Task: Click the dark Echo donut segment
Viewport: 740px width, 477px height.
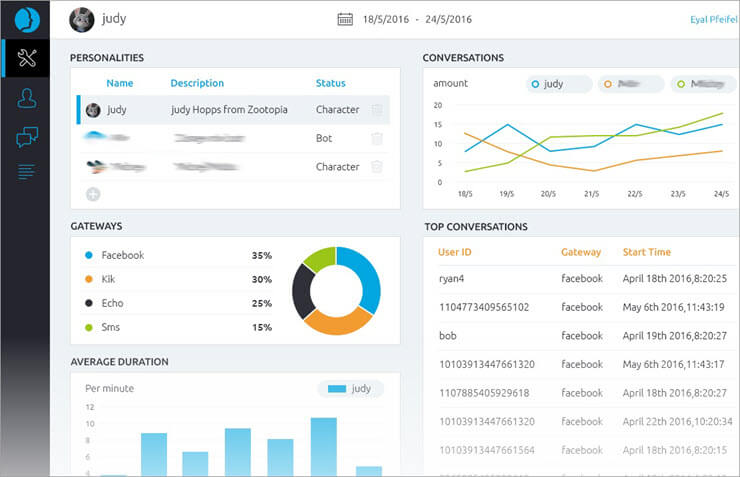Action: coord(302,293)
